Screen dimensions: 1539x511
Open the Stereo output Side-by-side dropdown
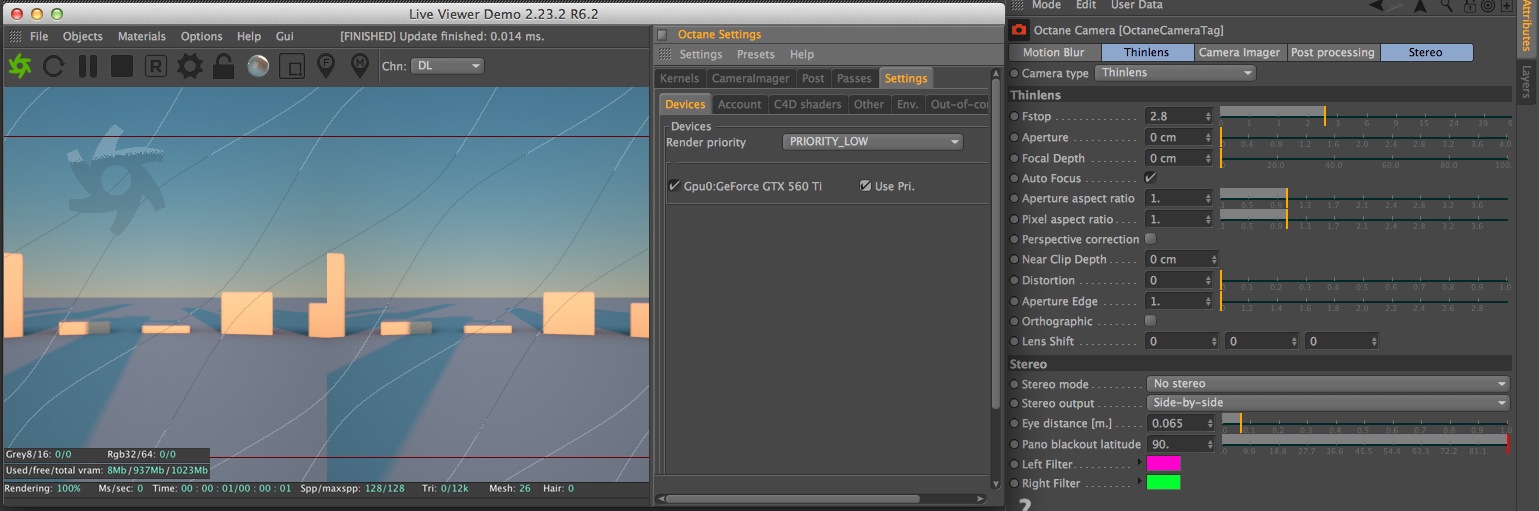[x=1328, y=403]
